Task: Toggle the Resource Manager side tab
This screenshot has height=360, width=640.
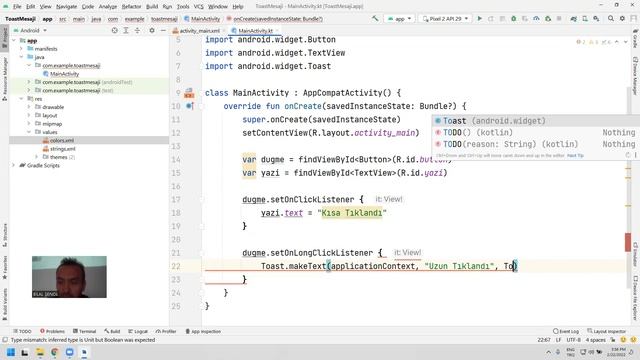Action: 4,78
